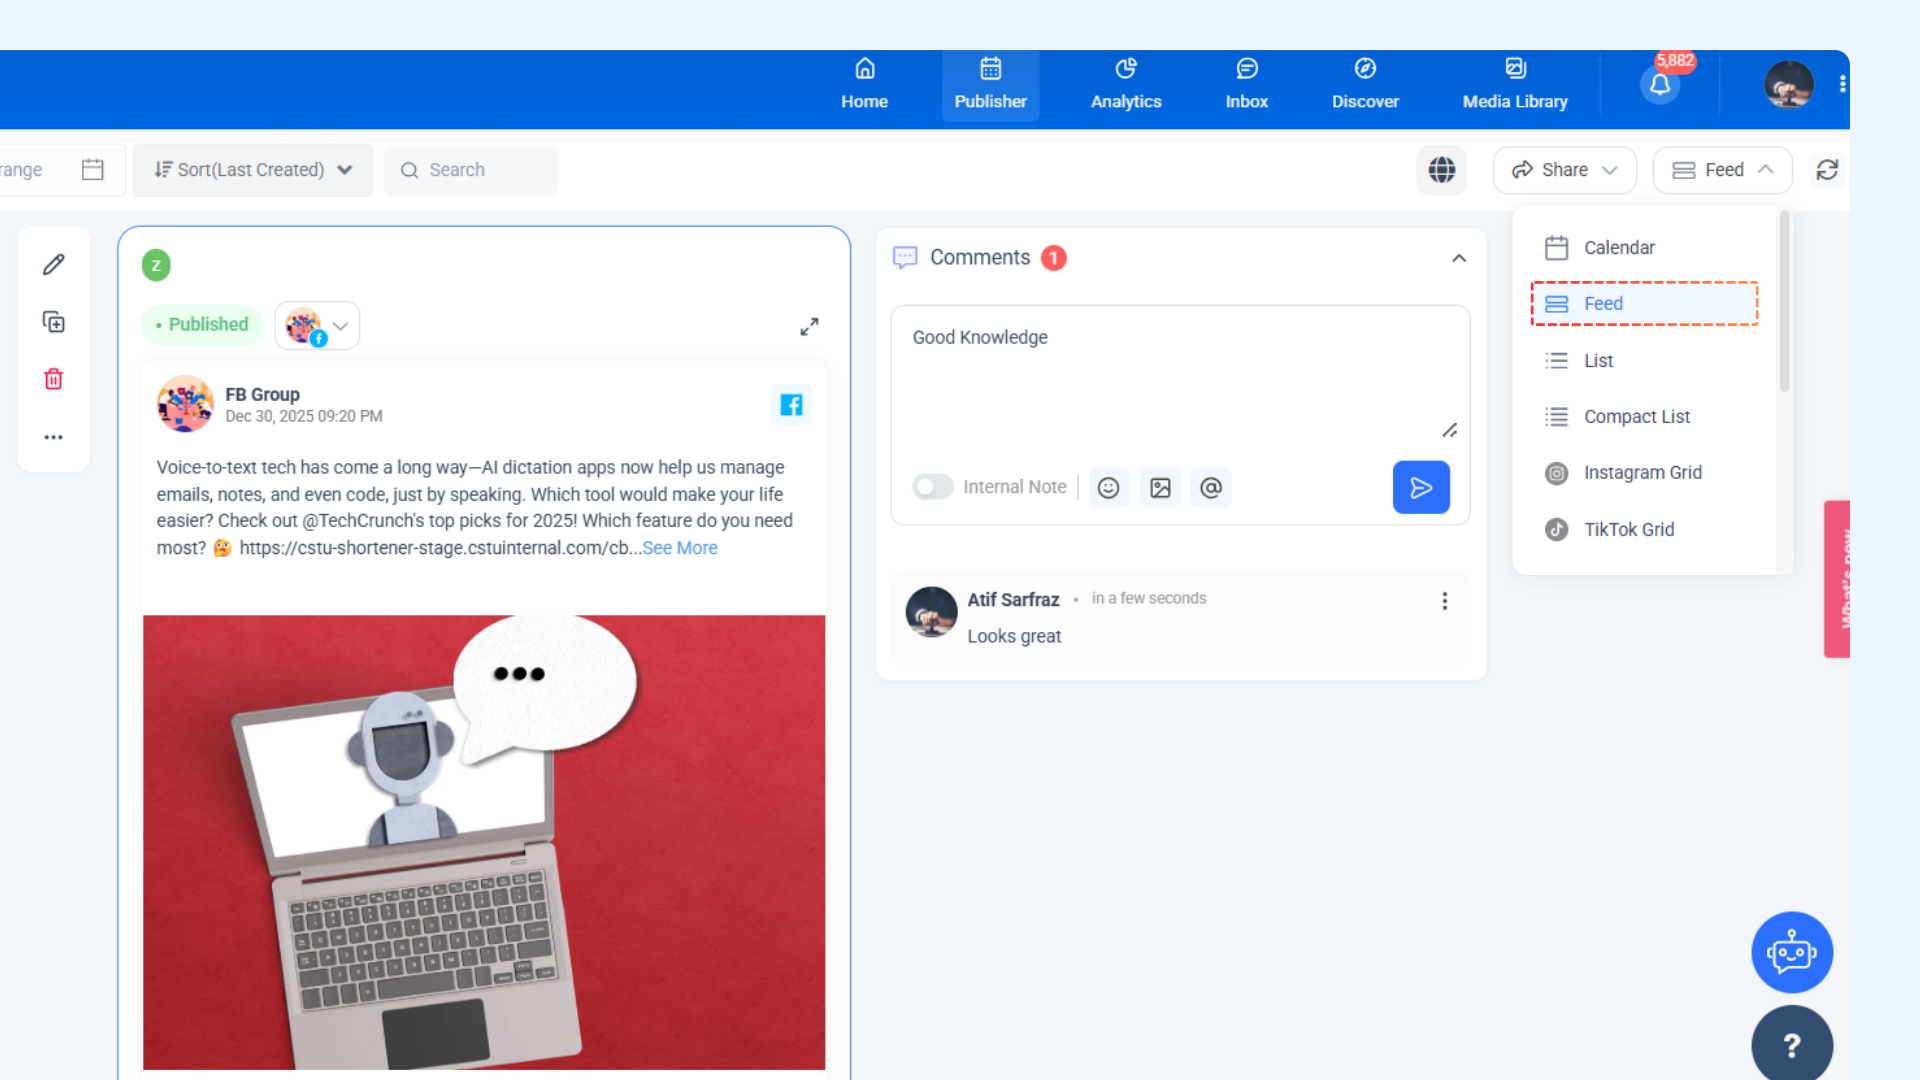Send the comment with blue arrow button
Viewport: 1920px width, 1080px height.
pyautogui.click(x=1420, y=488)
